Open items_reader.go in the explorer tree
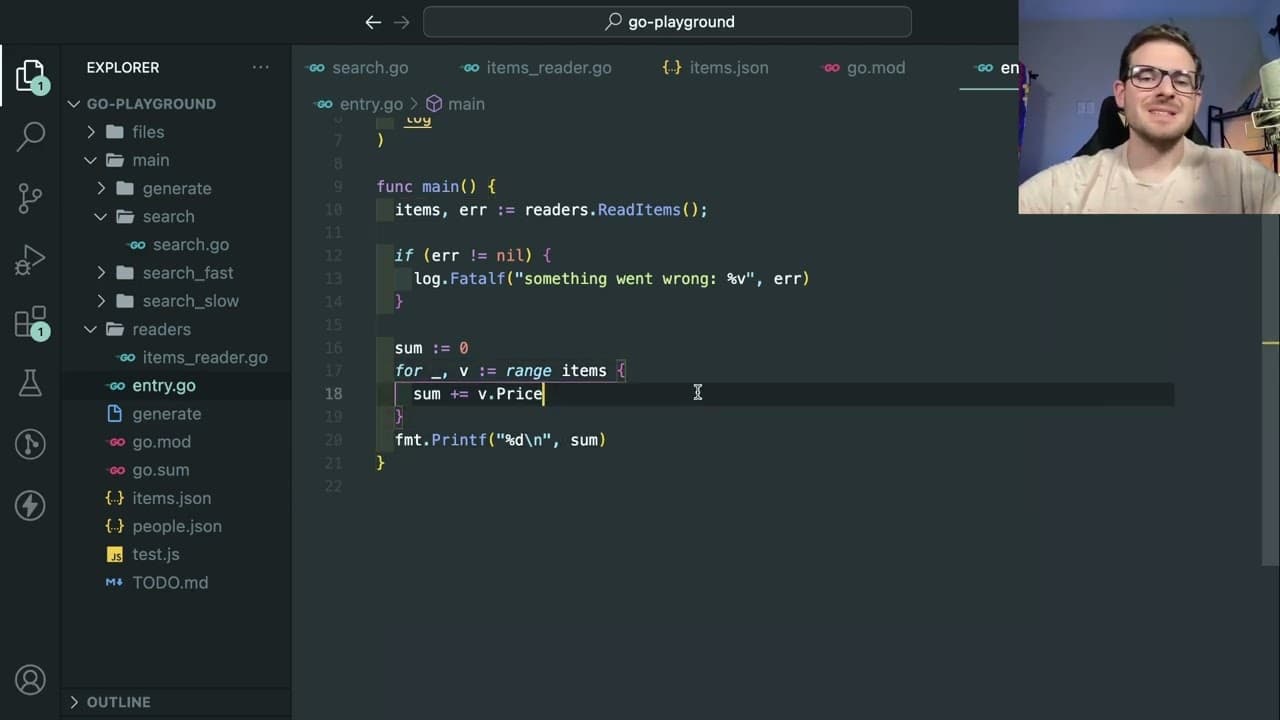 tap(205, 358)
